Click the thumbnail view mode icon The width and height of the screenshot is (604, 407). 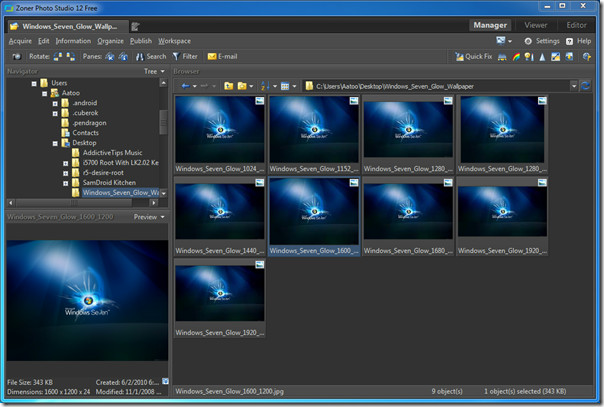coord(285,86)
